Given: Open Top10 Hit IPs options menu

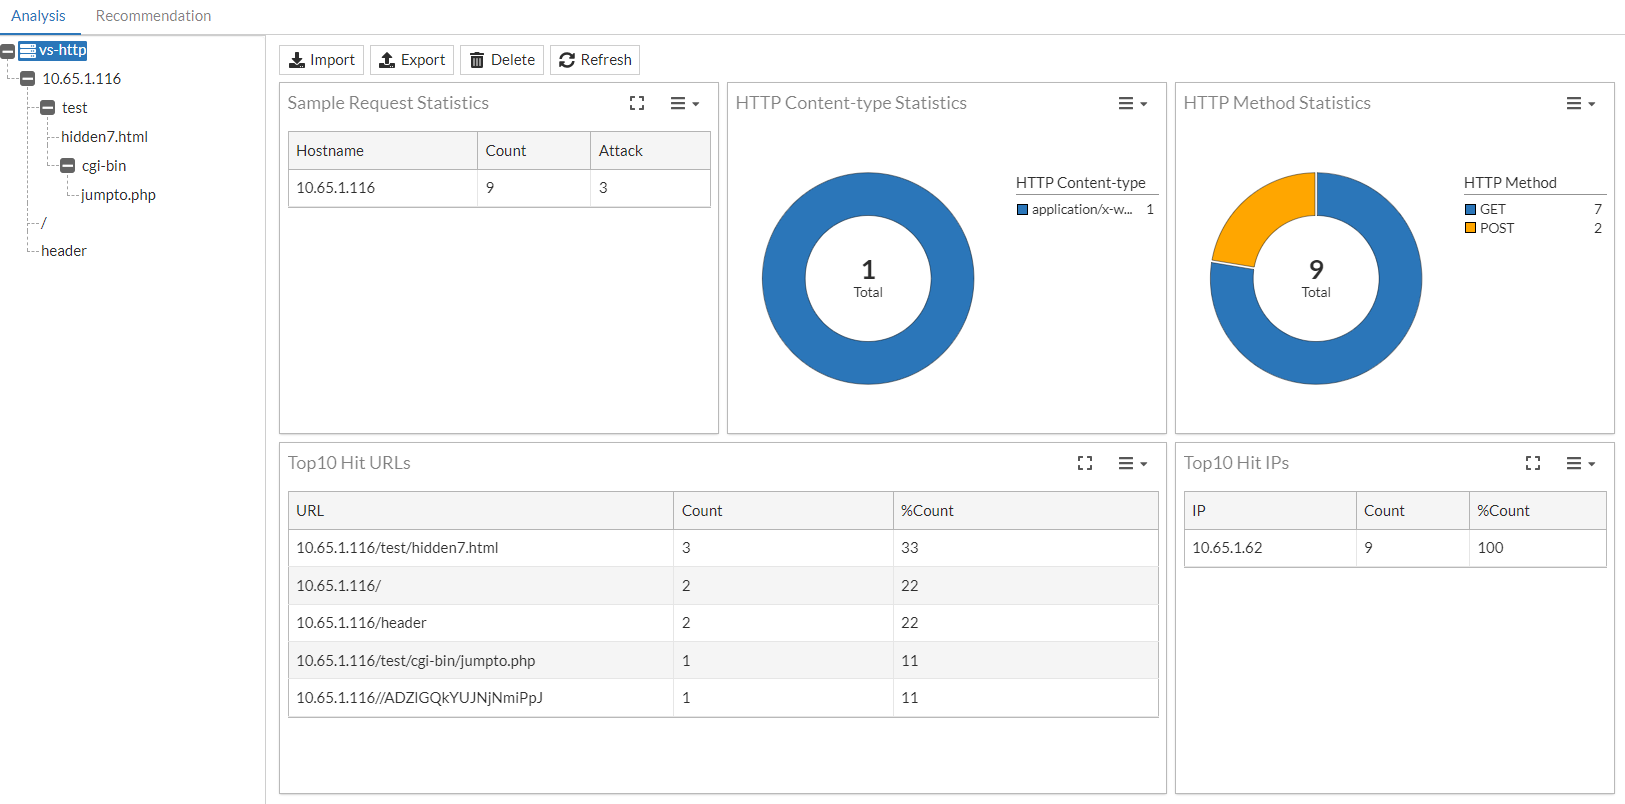Looking at the screenshot, I should pyautogui.click(x=1580, y=463).
